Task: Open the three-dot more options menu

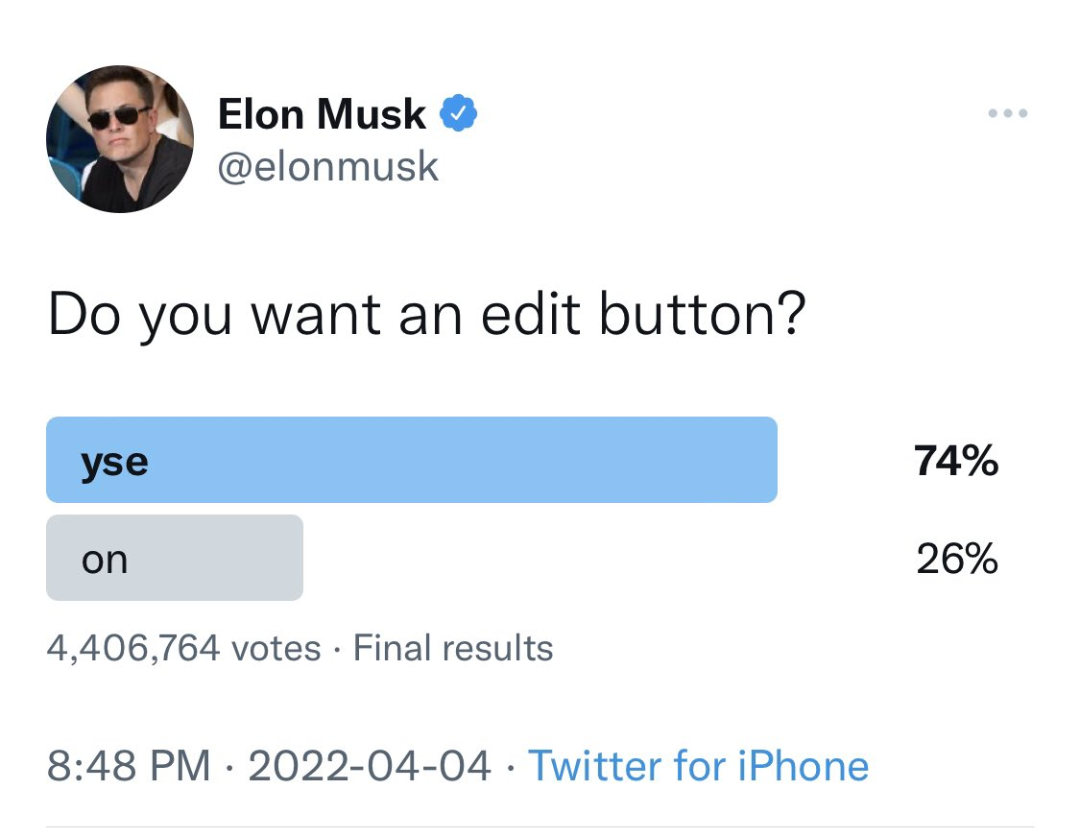Action: click(x=1008, y=114)
